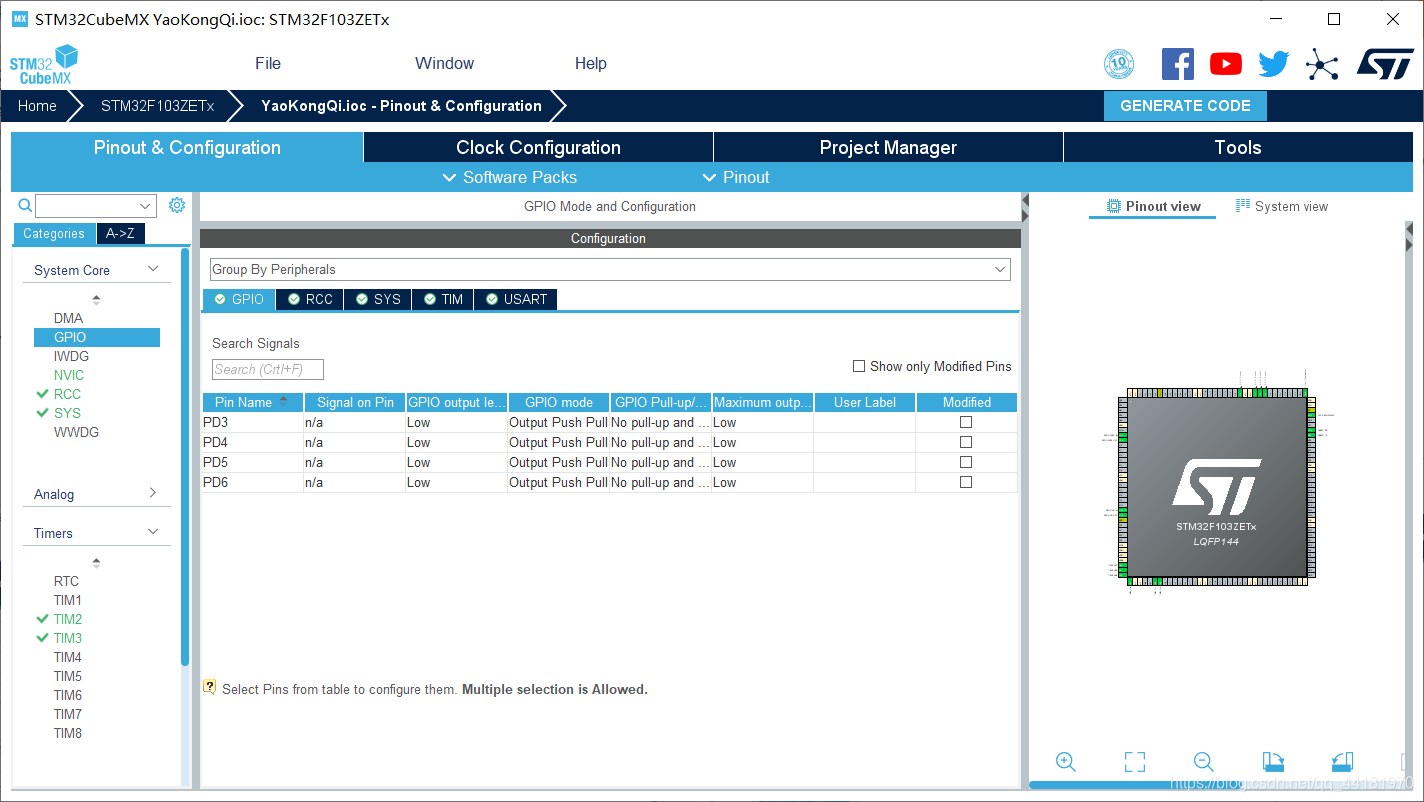Screen dimensions: 1424x802
Task: Click the YaoKongQi.ioc breadcrumb
Action: (x=401, y=106)
